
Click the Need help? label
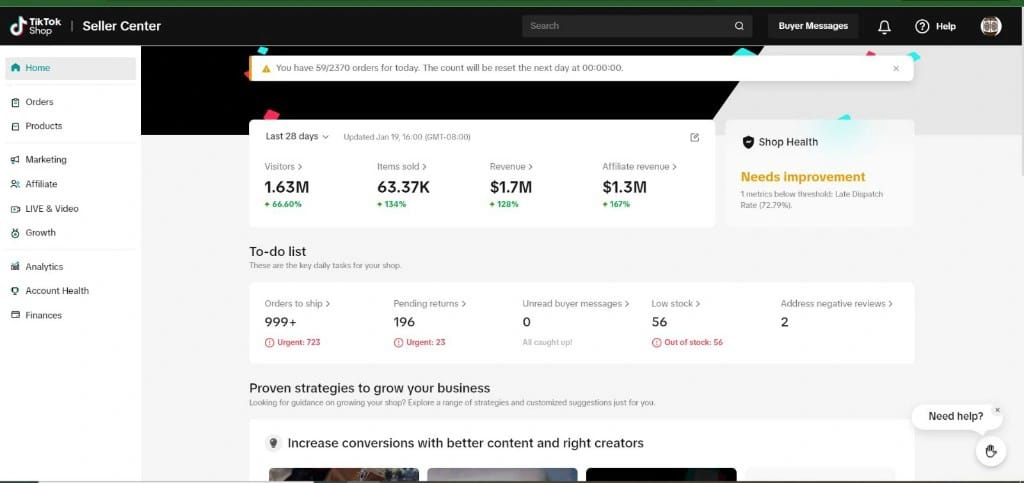955,416
